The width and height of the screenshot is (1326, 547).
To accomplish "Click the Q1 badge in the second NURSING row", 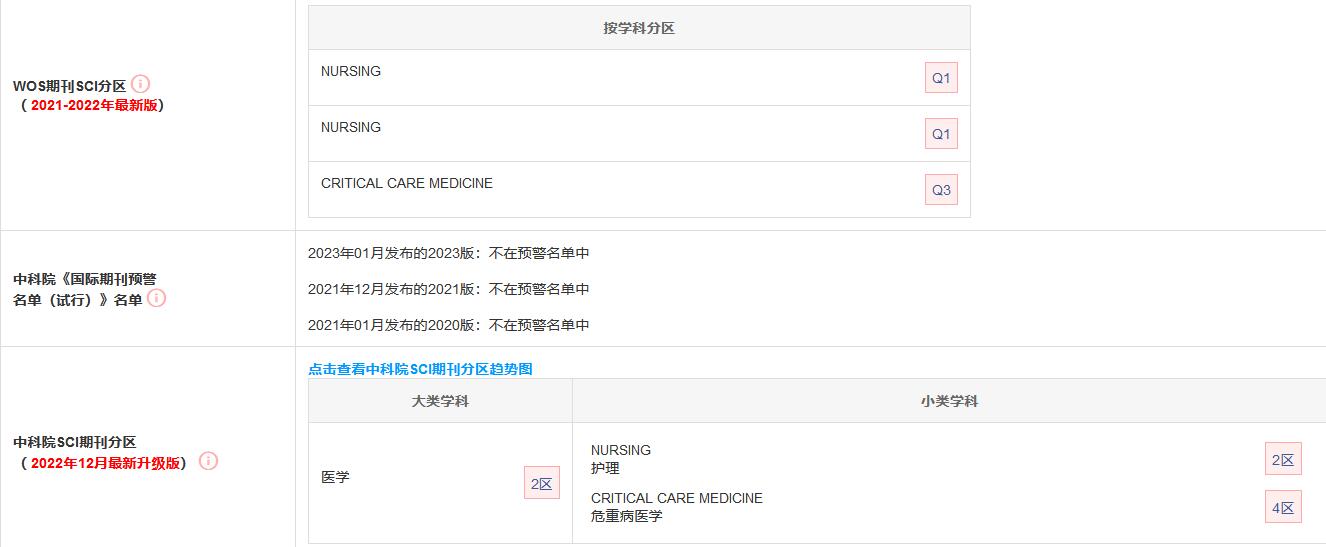I will pyautogui.click(x=941, y=134).
